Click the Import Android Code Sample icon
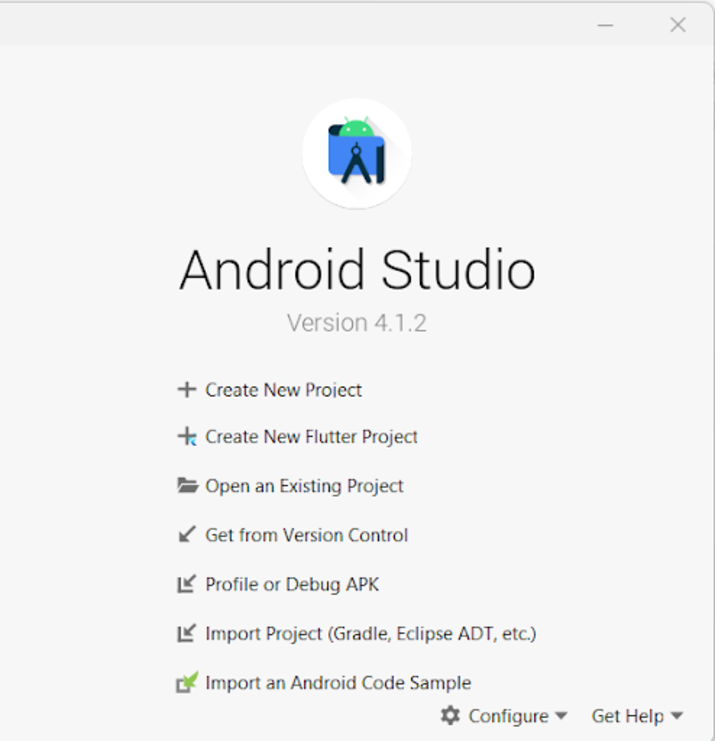Viewport: 715px width, 741px height. coord(187,682)
